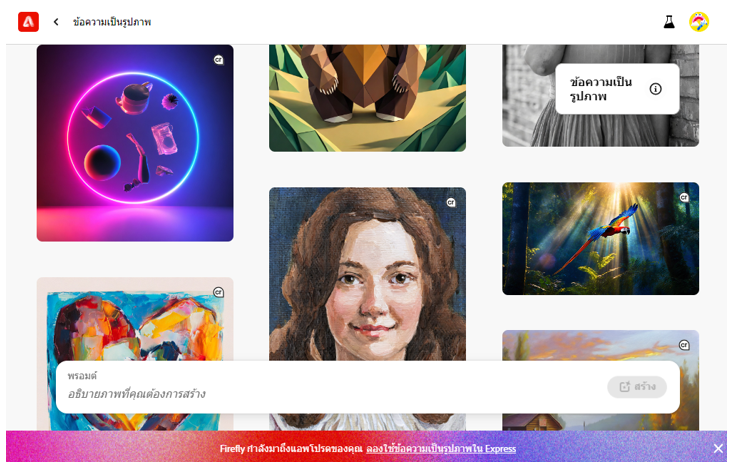Open the flying parrot forest thumbnail
Image resolution: width=733 pixels, height=465 pixels.
click(601, 238)
